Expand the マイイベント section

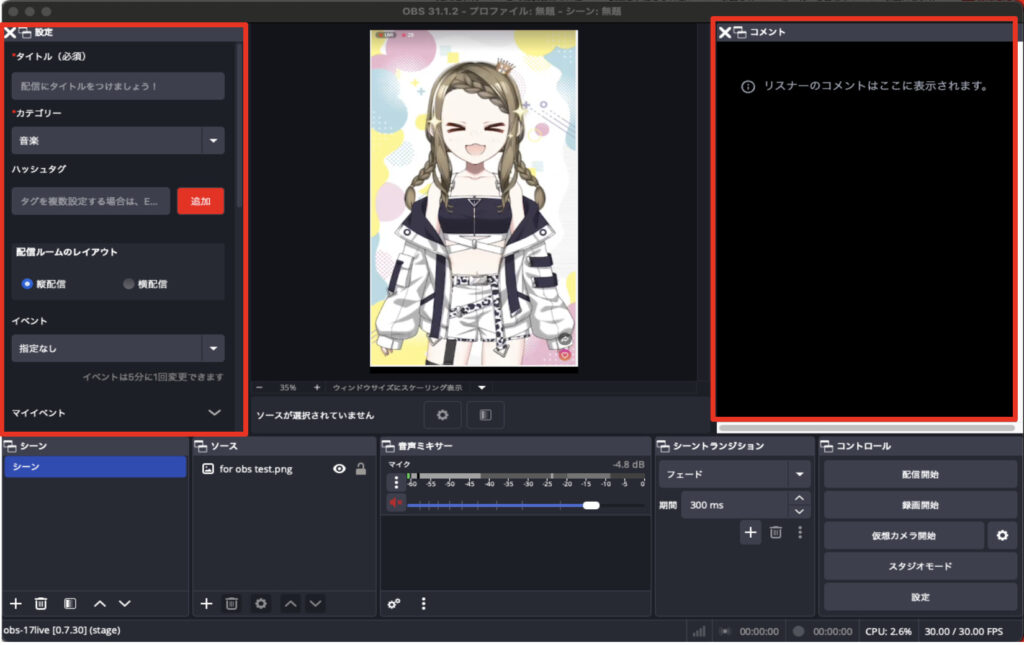tap(214, 412)
